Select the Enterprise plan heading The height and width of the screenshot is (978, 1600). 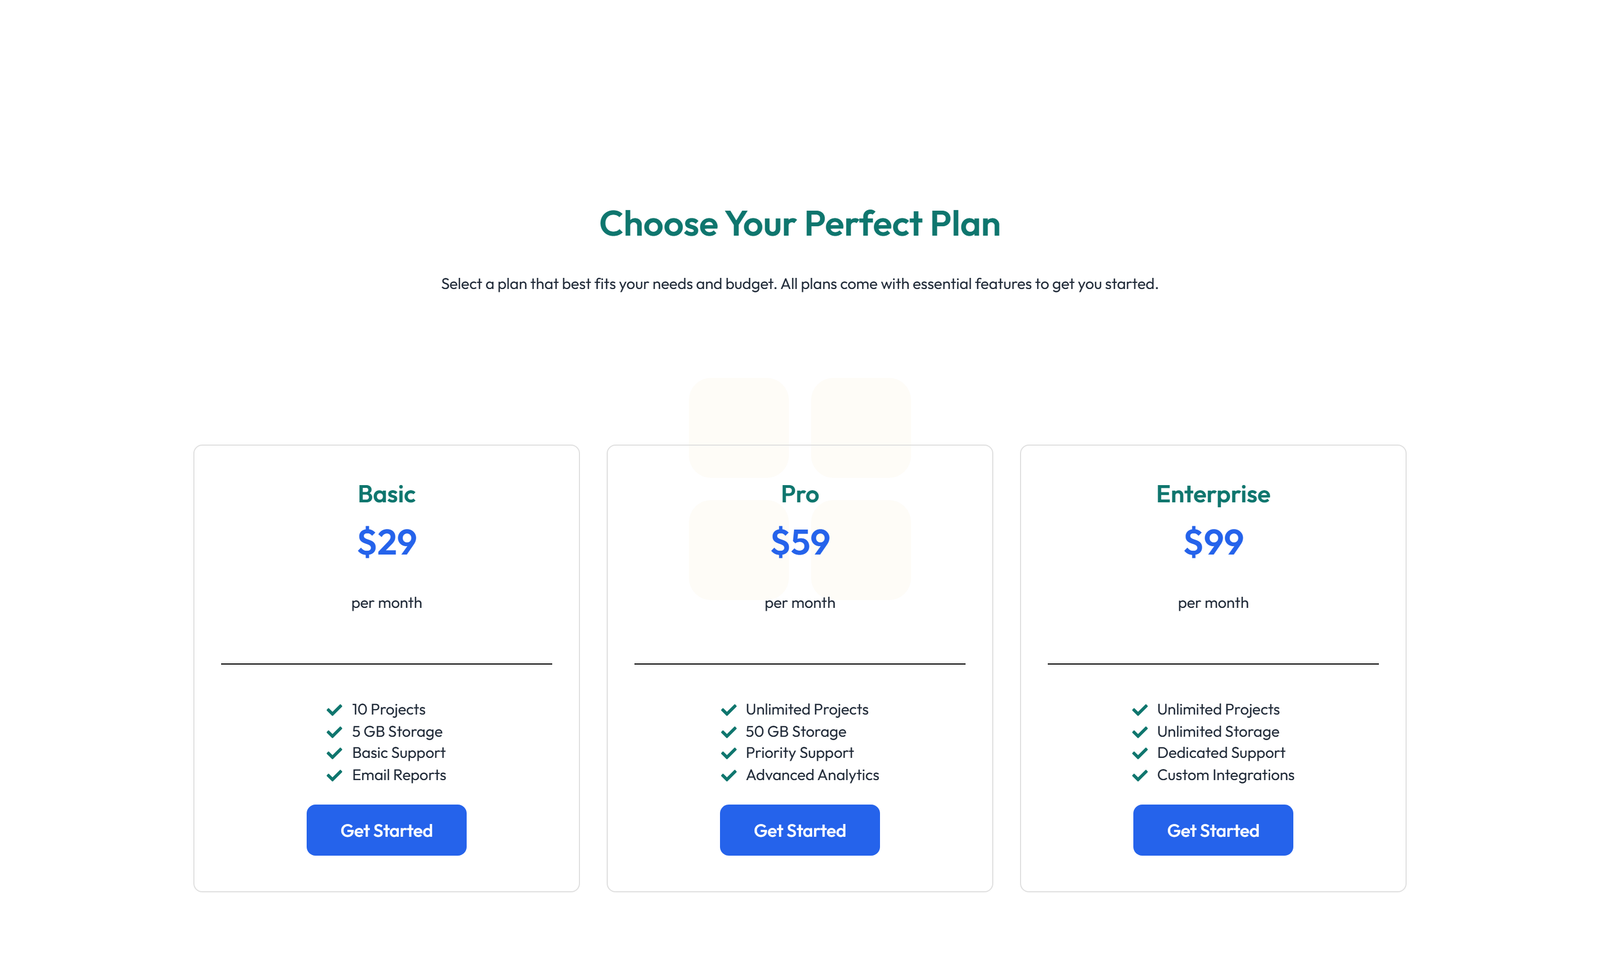(x=1212, y=493)
